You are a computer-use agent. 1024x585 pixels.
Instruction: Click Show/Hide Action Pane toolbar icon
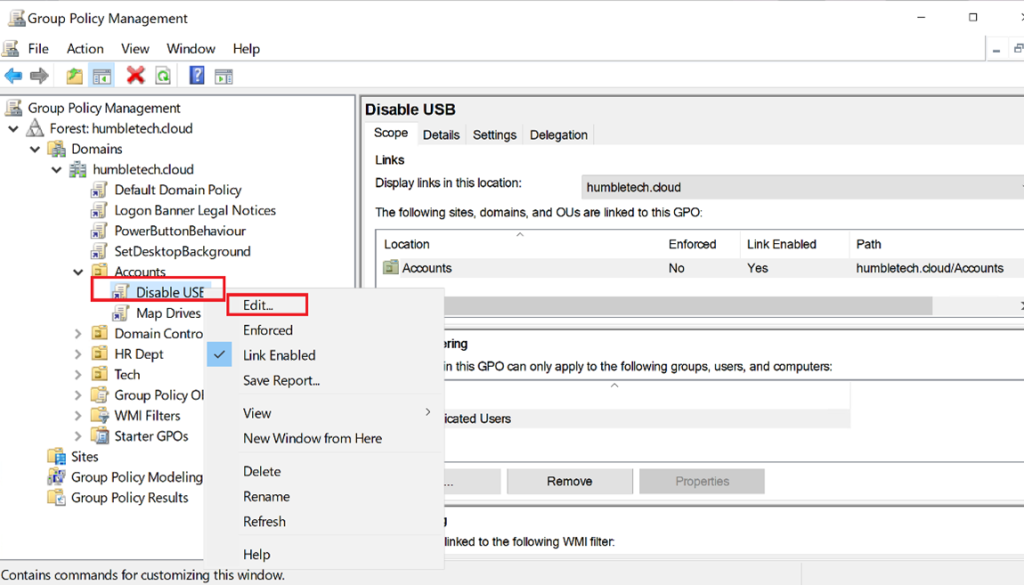click(223, 76)
